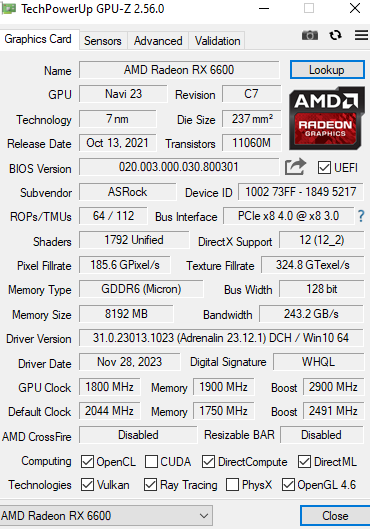Click the Driver Version field

coord(221,338)
